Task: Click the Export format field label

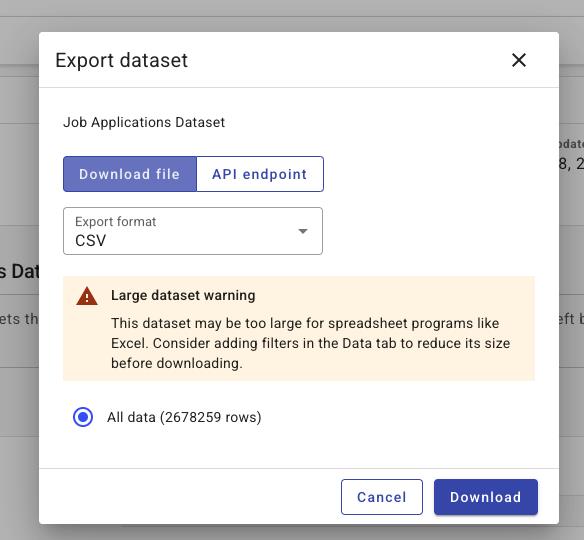Action: pyautogui.click(x=115, y=222)
